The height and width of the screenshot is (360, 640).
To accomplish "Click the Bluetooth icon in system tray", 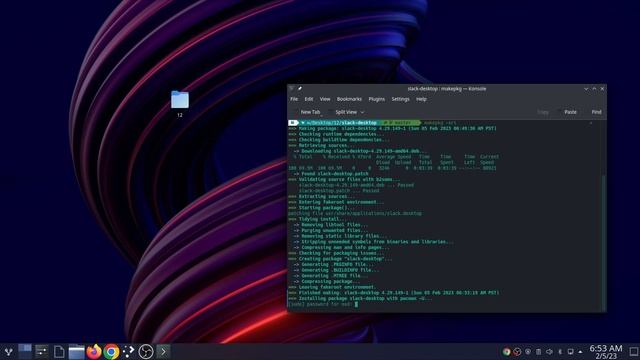I will click(560, 352).
